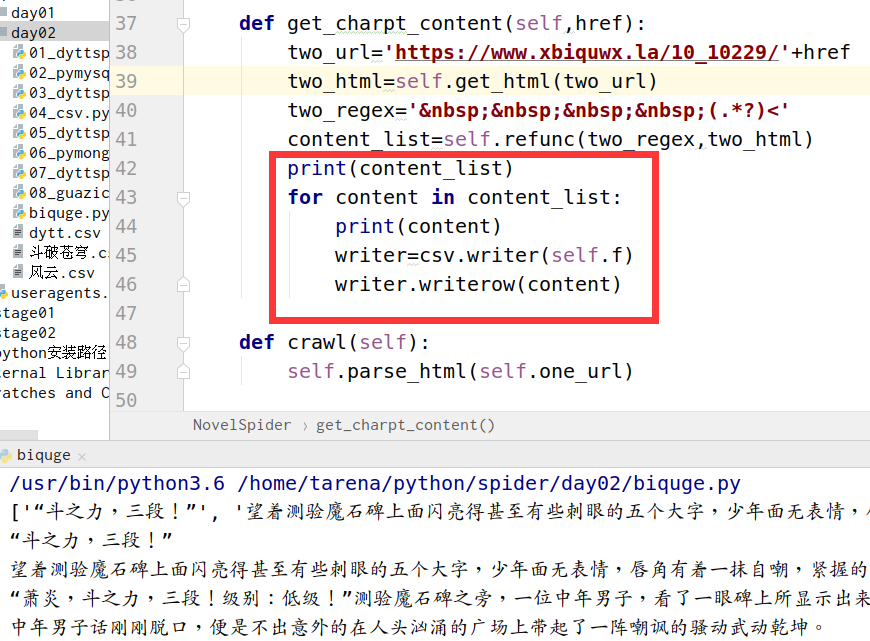
Task: Click the Python icon of 01_dyttsp file
Action: point(18,53)
